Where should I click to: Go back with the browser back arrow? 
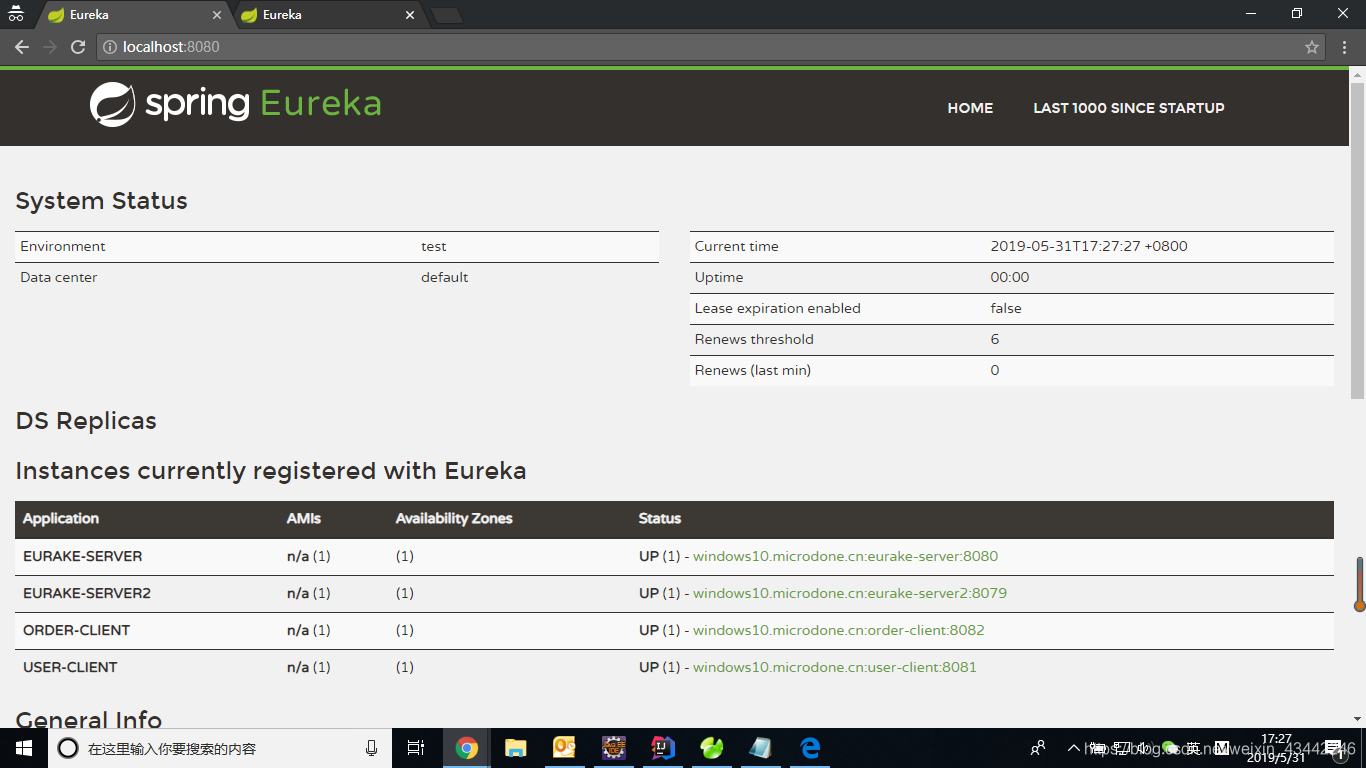pos(22,47)
